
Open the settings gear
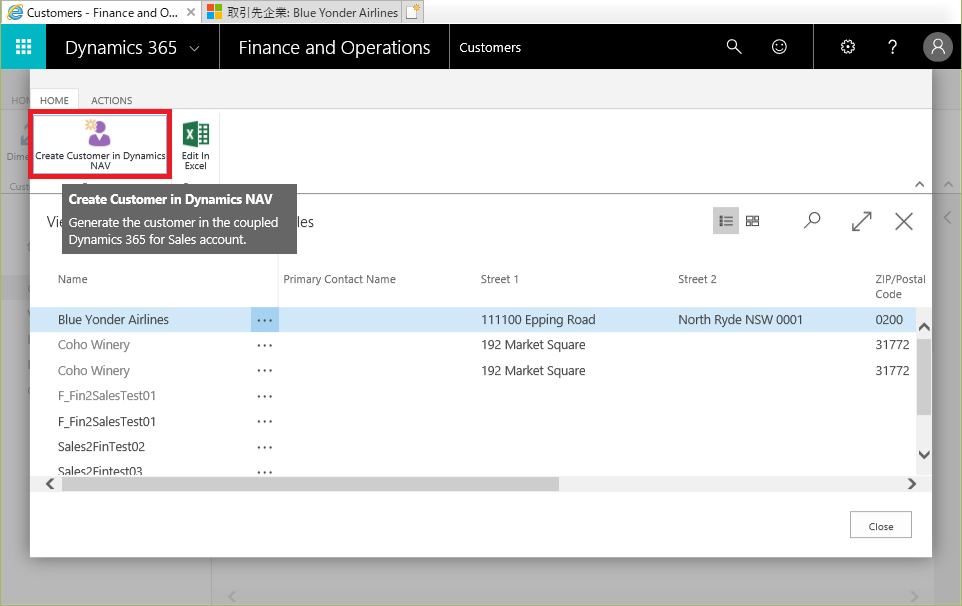coord(848,47)
